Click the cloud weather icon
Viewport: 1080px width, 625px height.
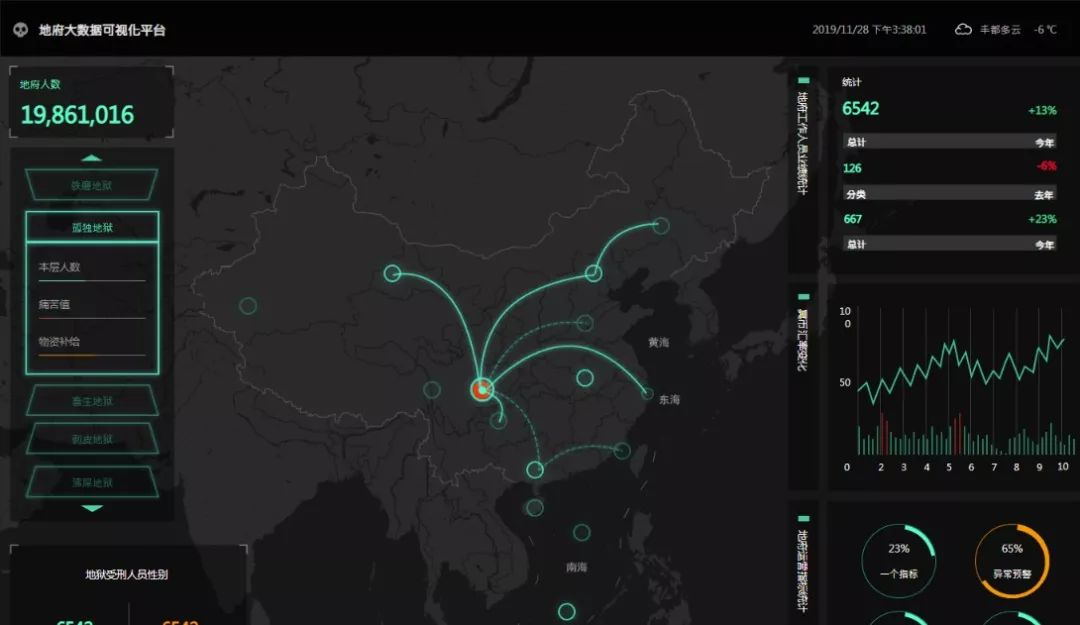[x=963, y=30]
